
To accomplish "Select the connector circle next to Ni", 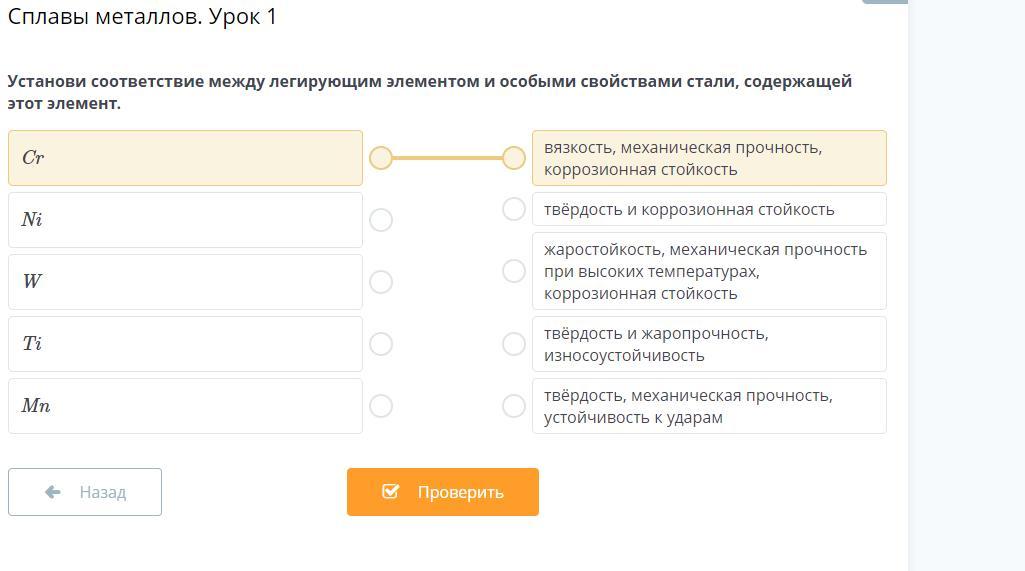I will 381,220.
